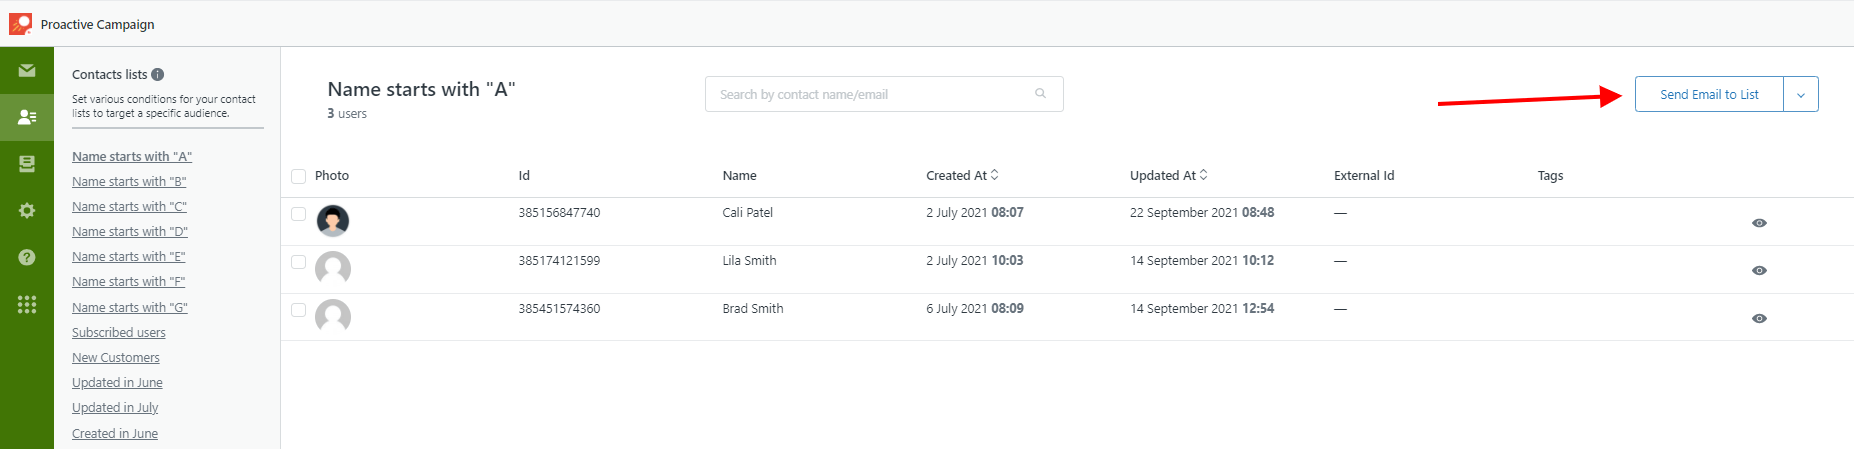
Task: View Brad Smith's details eye icon
Action: pos(1759,319)
